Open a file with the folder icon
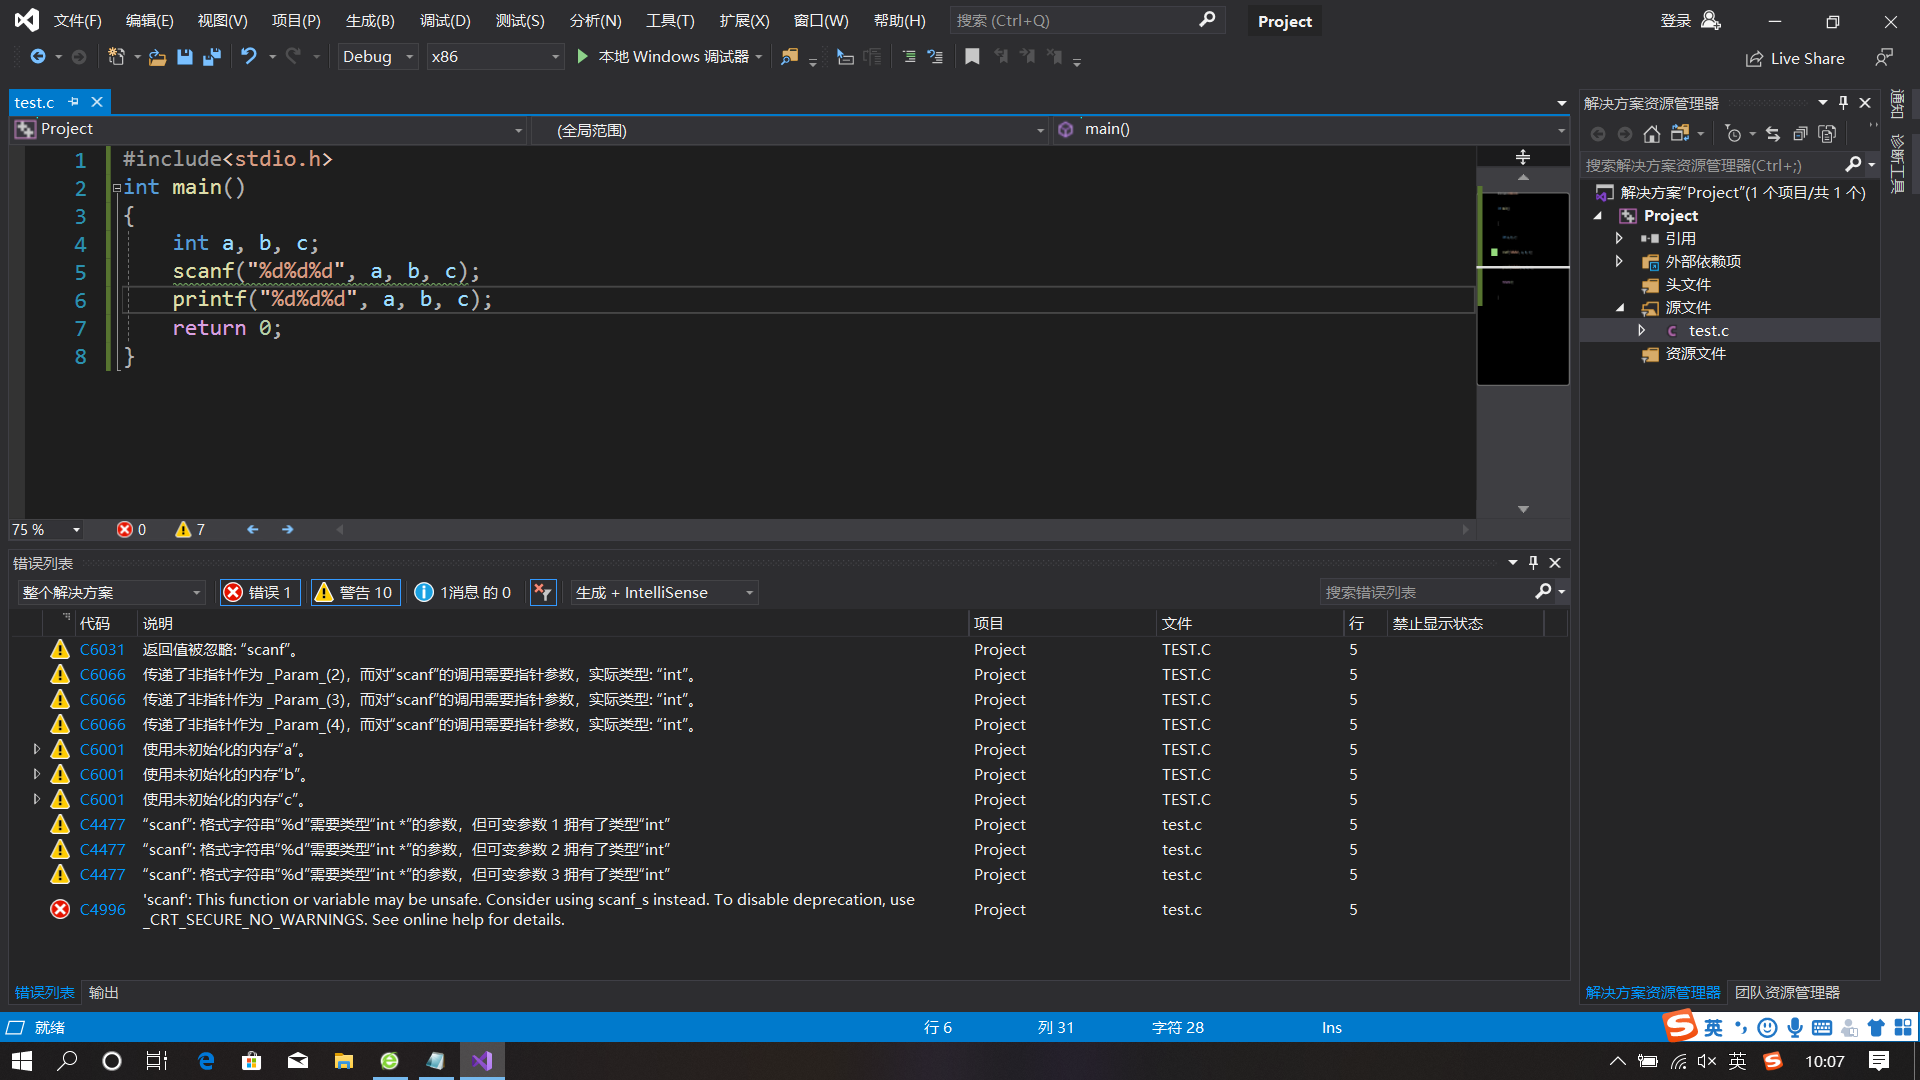Image resolution: width=1920 pixels, height=1080 pixels. 157,57
